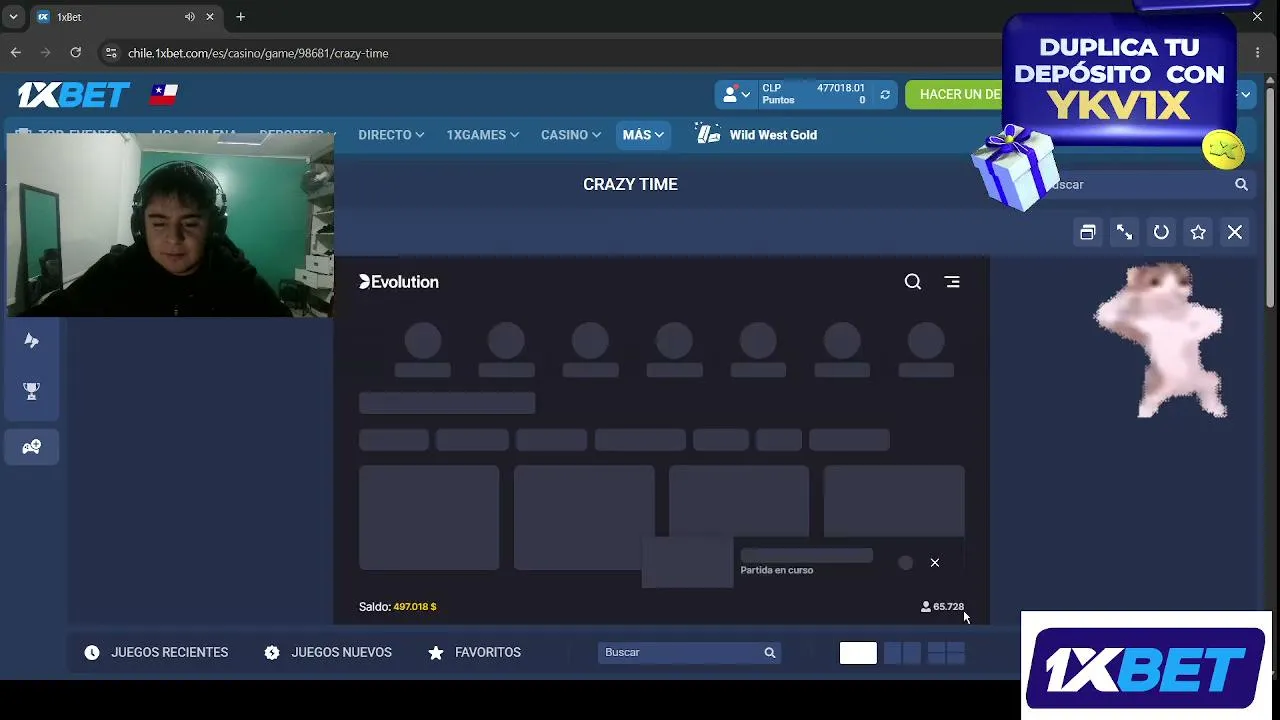Expand the DIRECTO menu
The height and width of the screenshot is (720, 1280).
click(391, 135)
